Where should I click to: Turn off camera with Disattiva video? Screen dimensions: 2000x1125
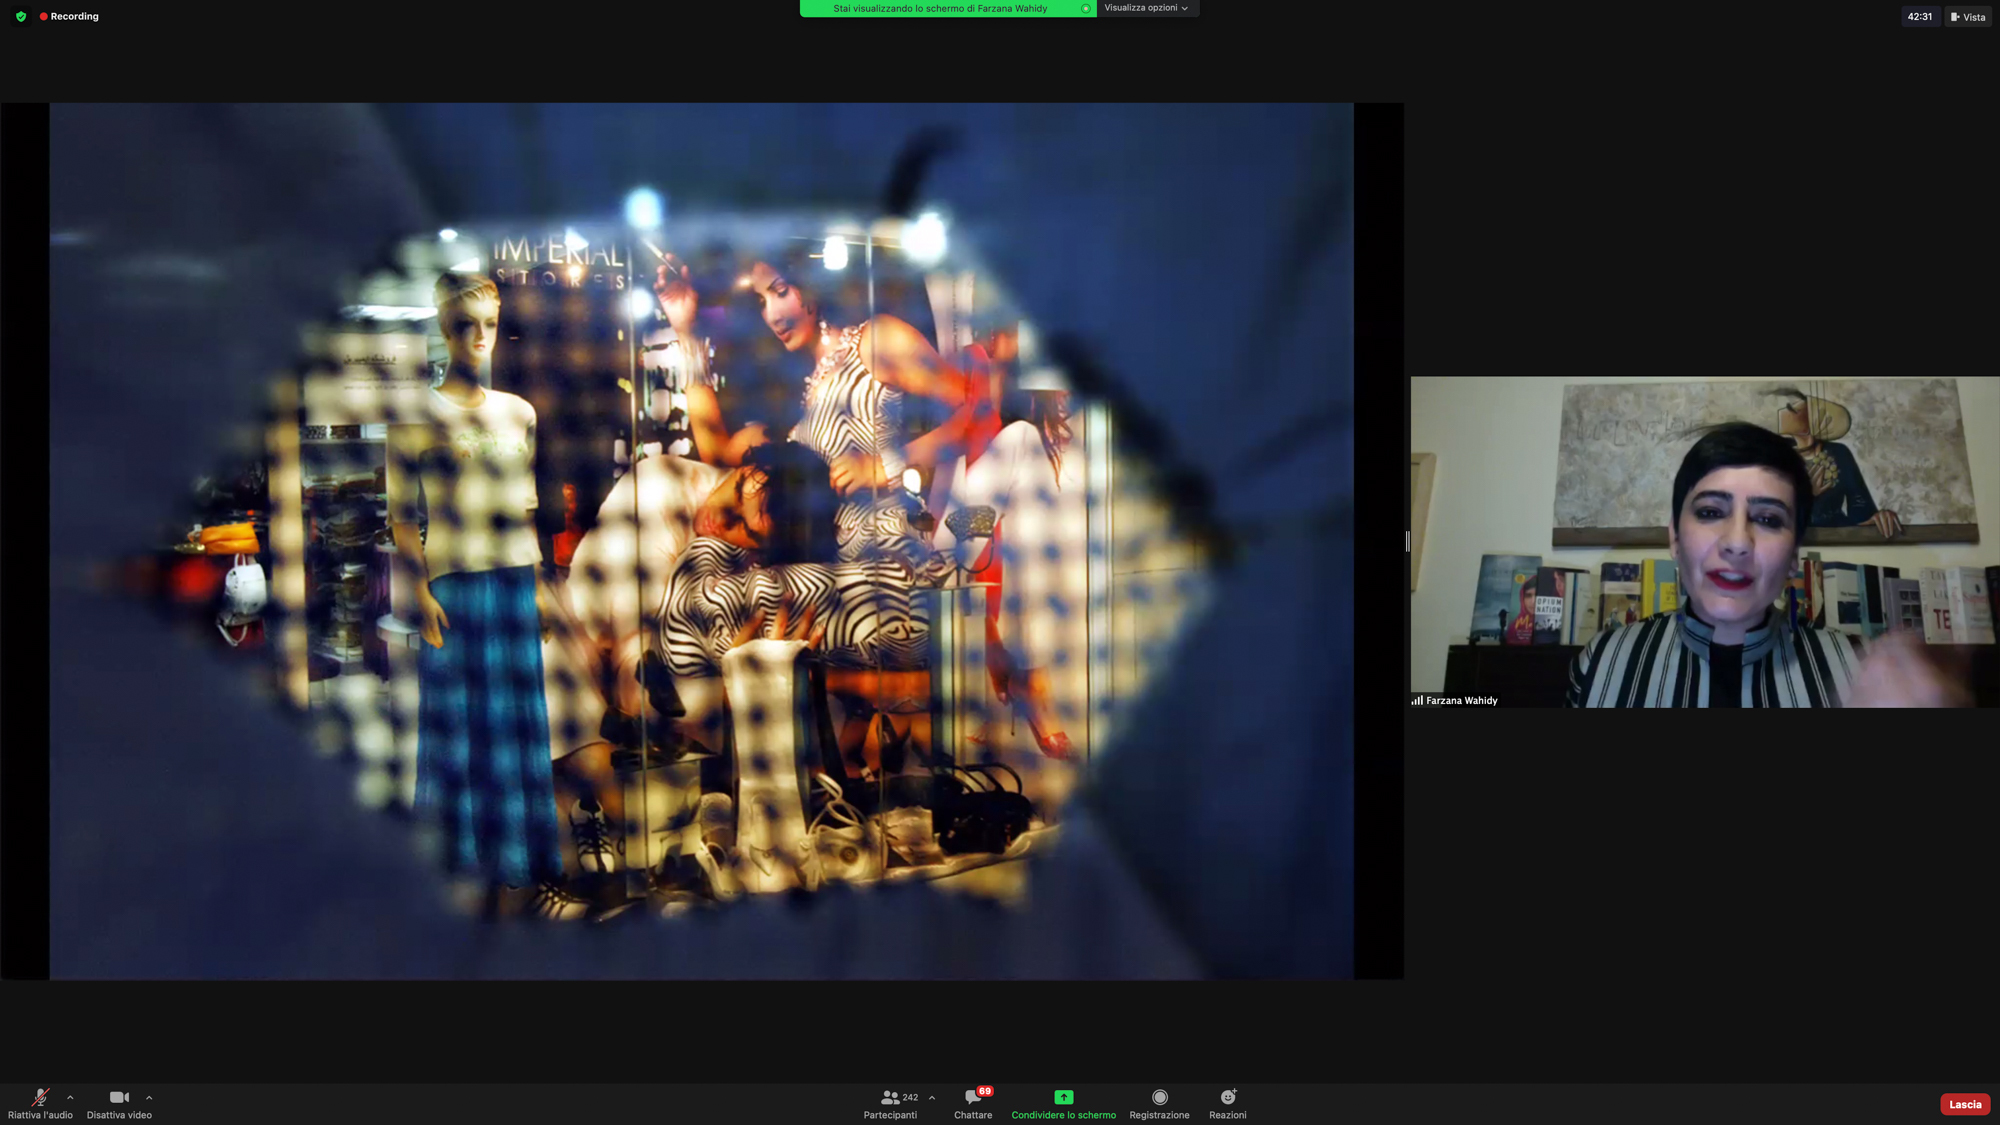[119, 1104]
